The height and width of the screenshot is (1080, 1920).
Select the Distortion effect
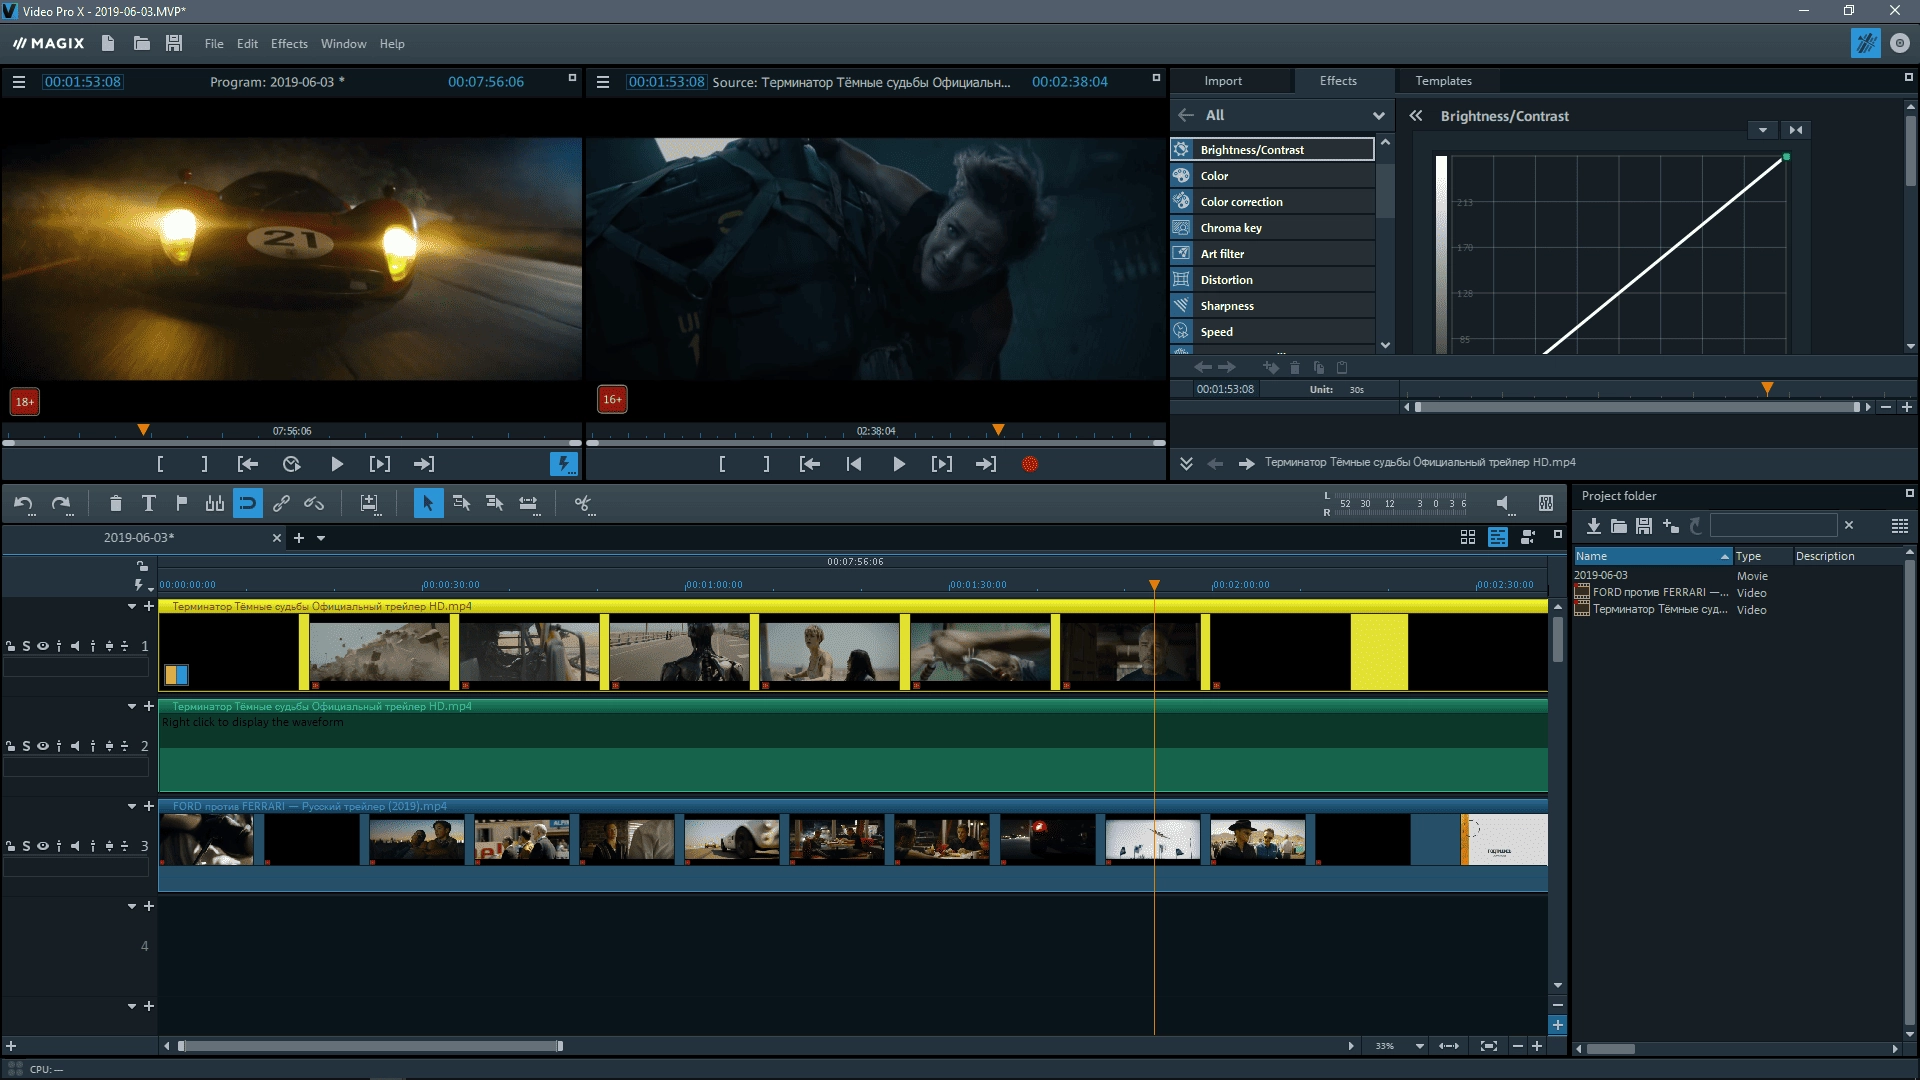(x=1273, y=280)
